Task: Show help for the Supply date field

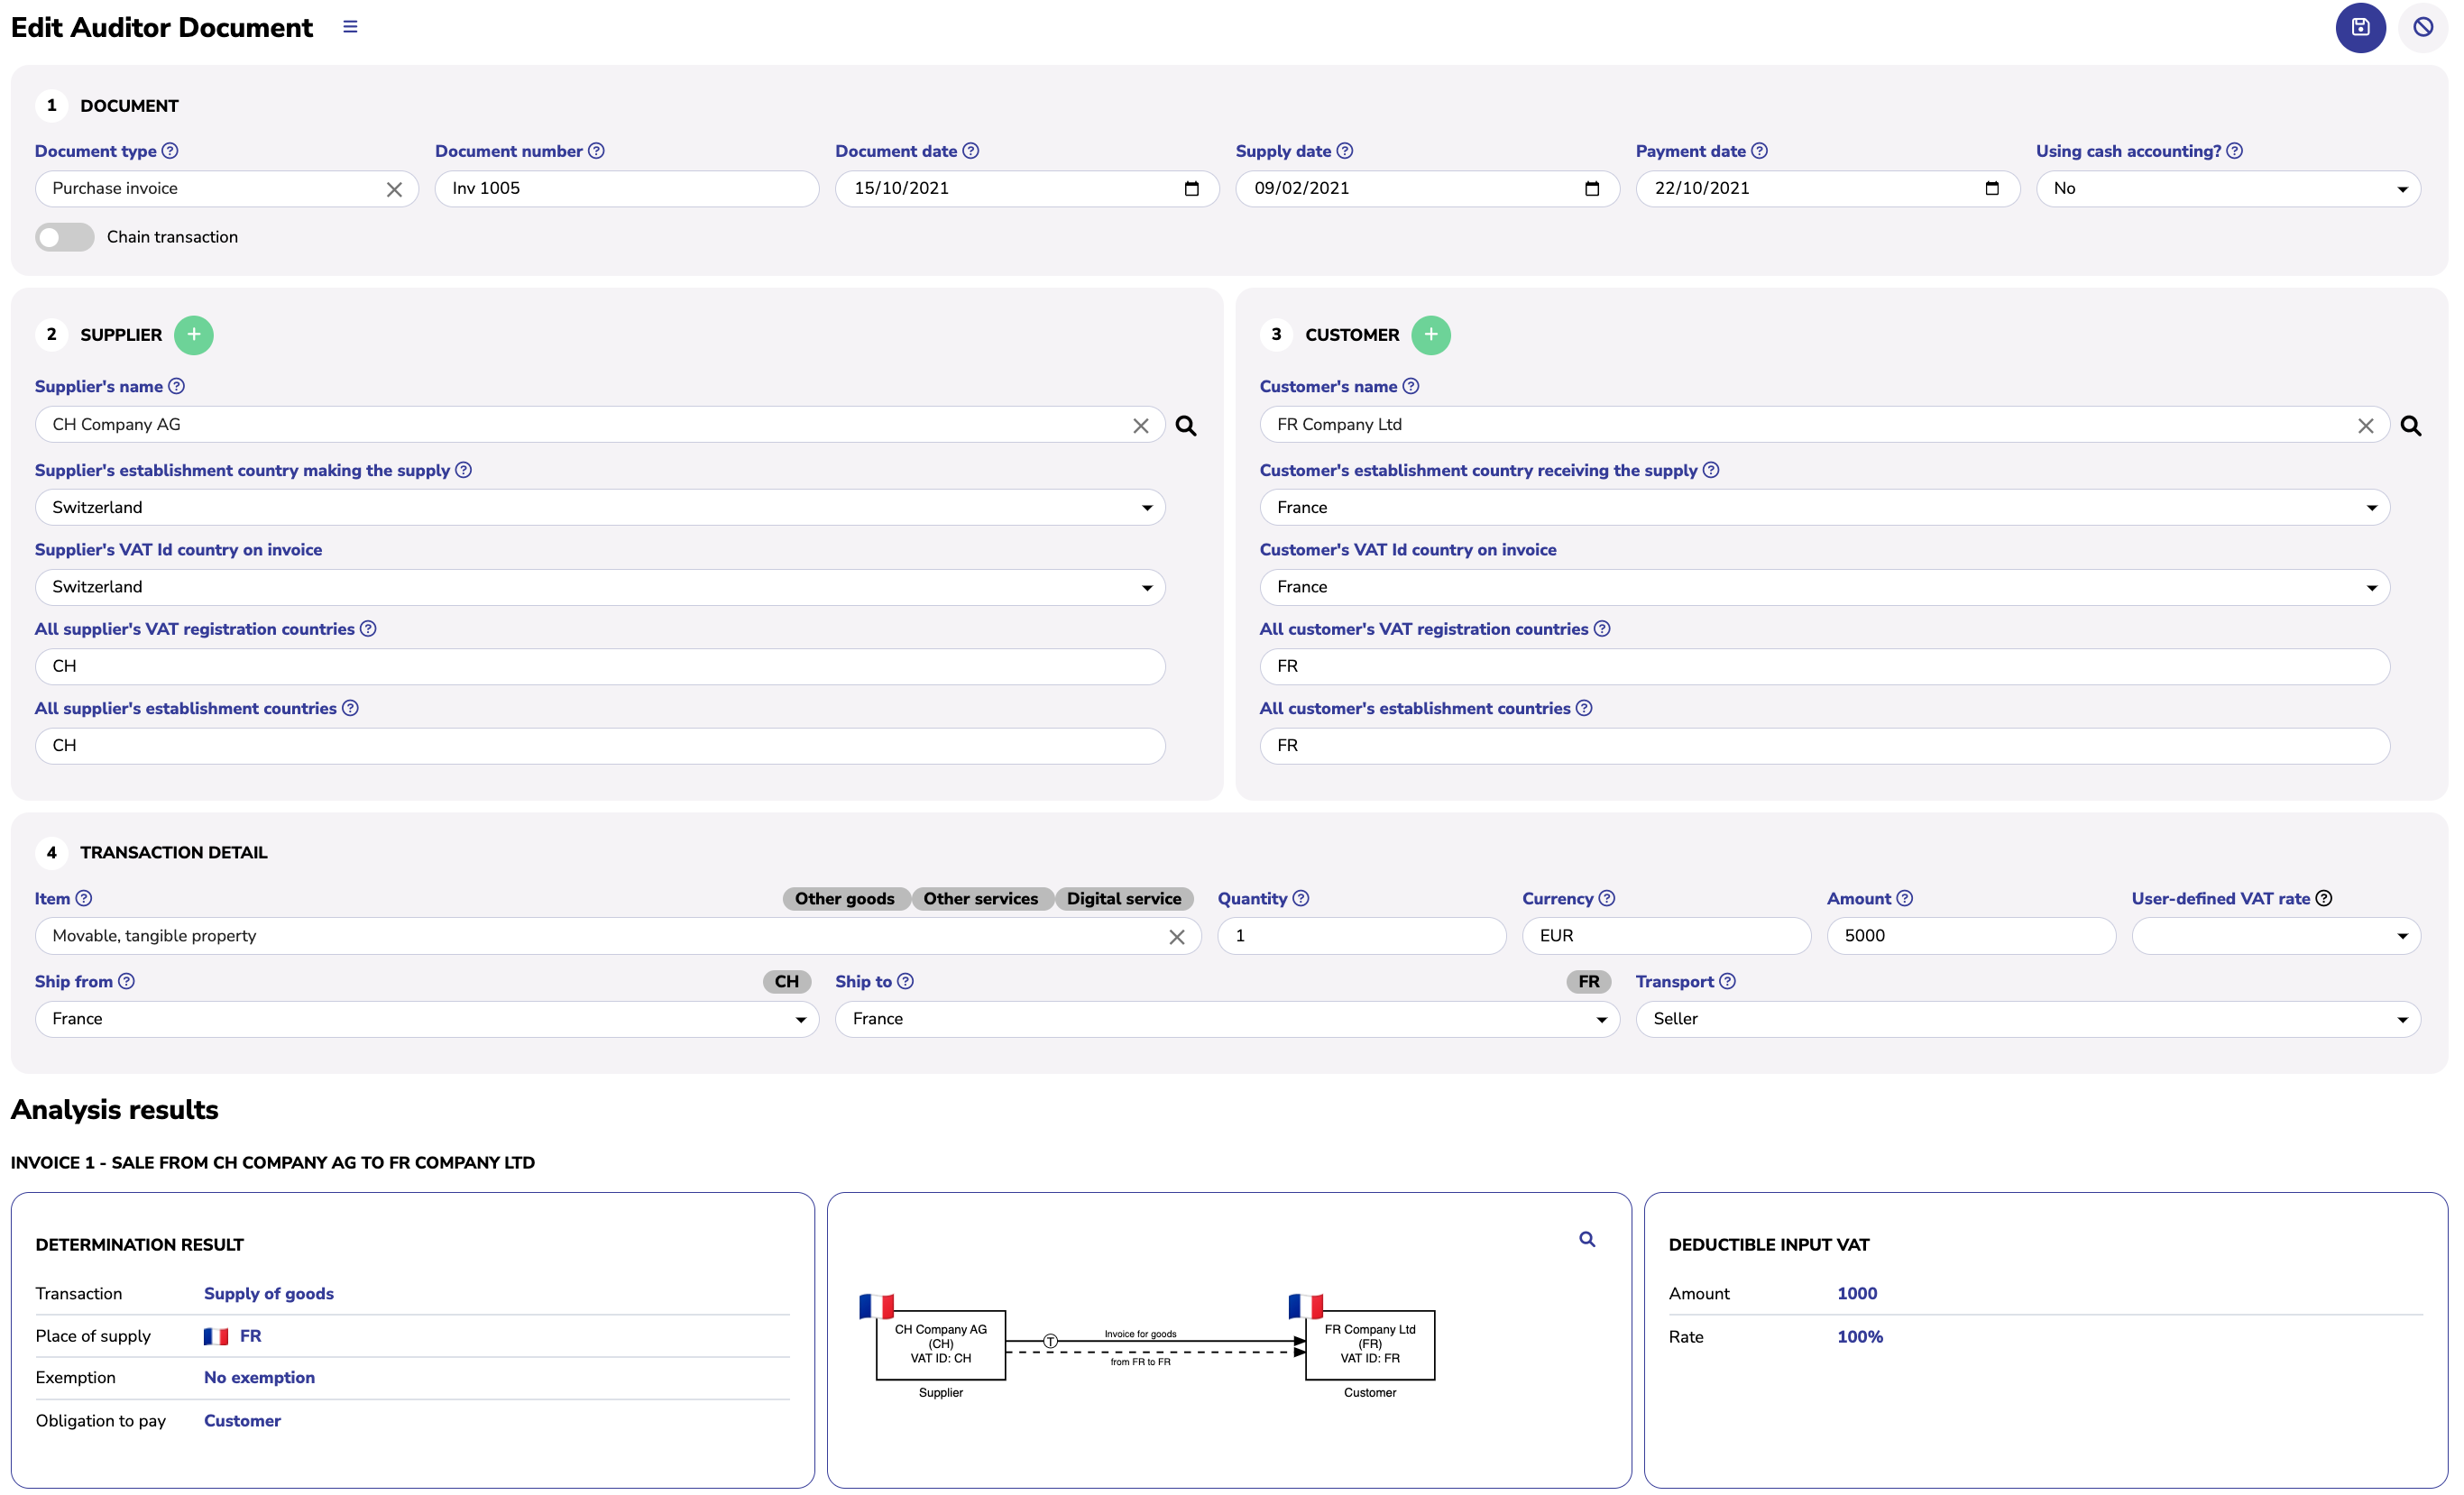Action: [1345, 151]
